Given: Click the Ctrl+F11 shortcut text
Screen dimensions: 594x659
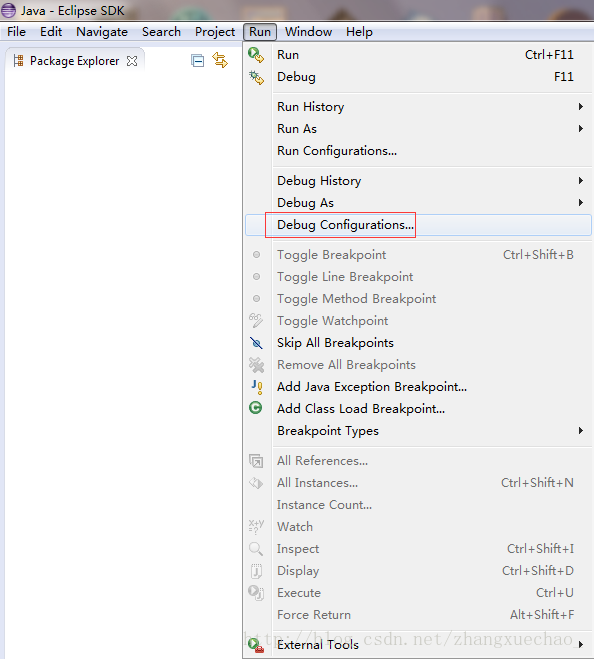Looking at the screenshot, I should (549, 55).
